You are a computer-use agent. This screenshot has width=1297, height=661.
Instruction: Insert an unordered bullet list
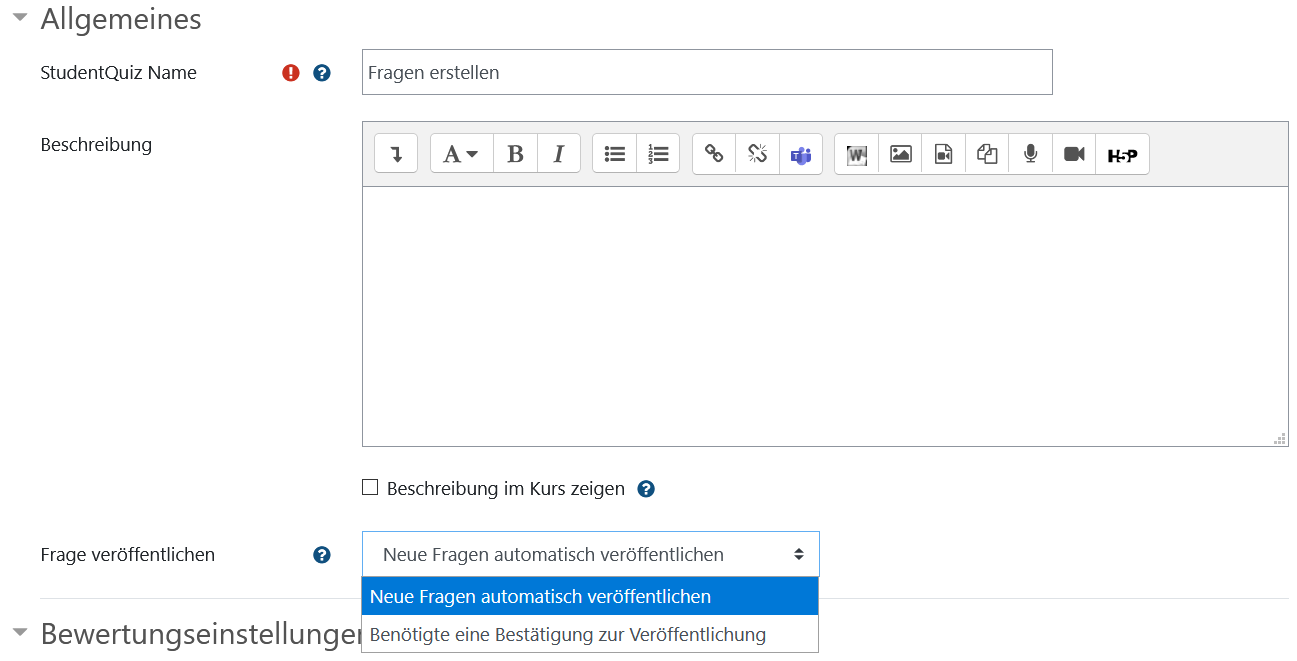tap(614, 153)
